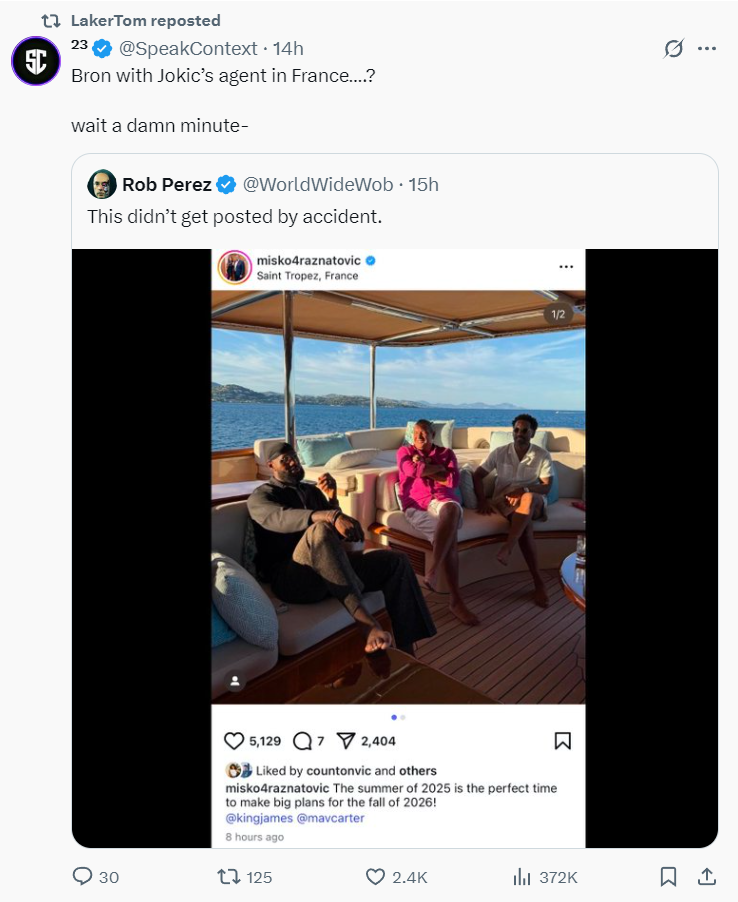The height and width of the screenshot is (902, 738).
Task: Open Rob Perez's profile avatar
Action: tap(102, 184)
